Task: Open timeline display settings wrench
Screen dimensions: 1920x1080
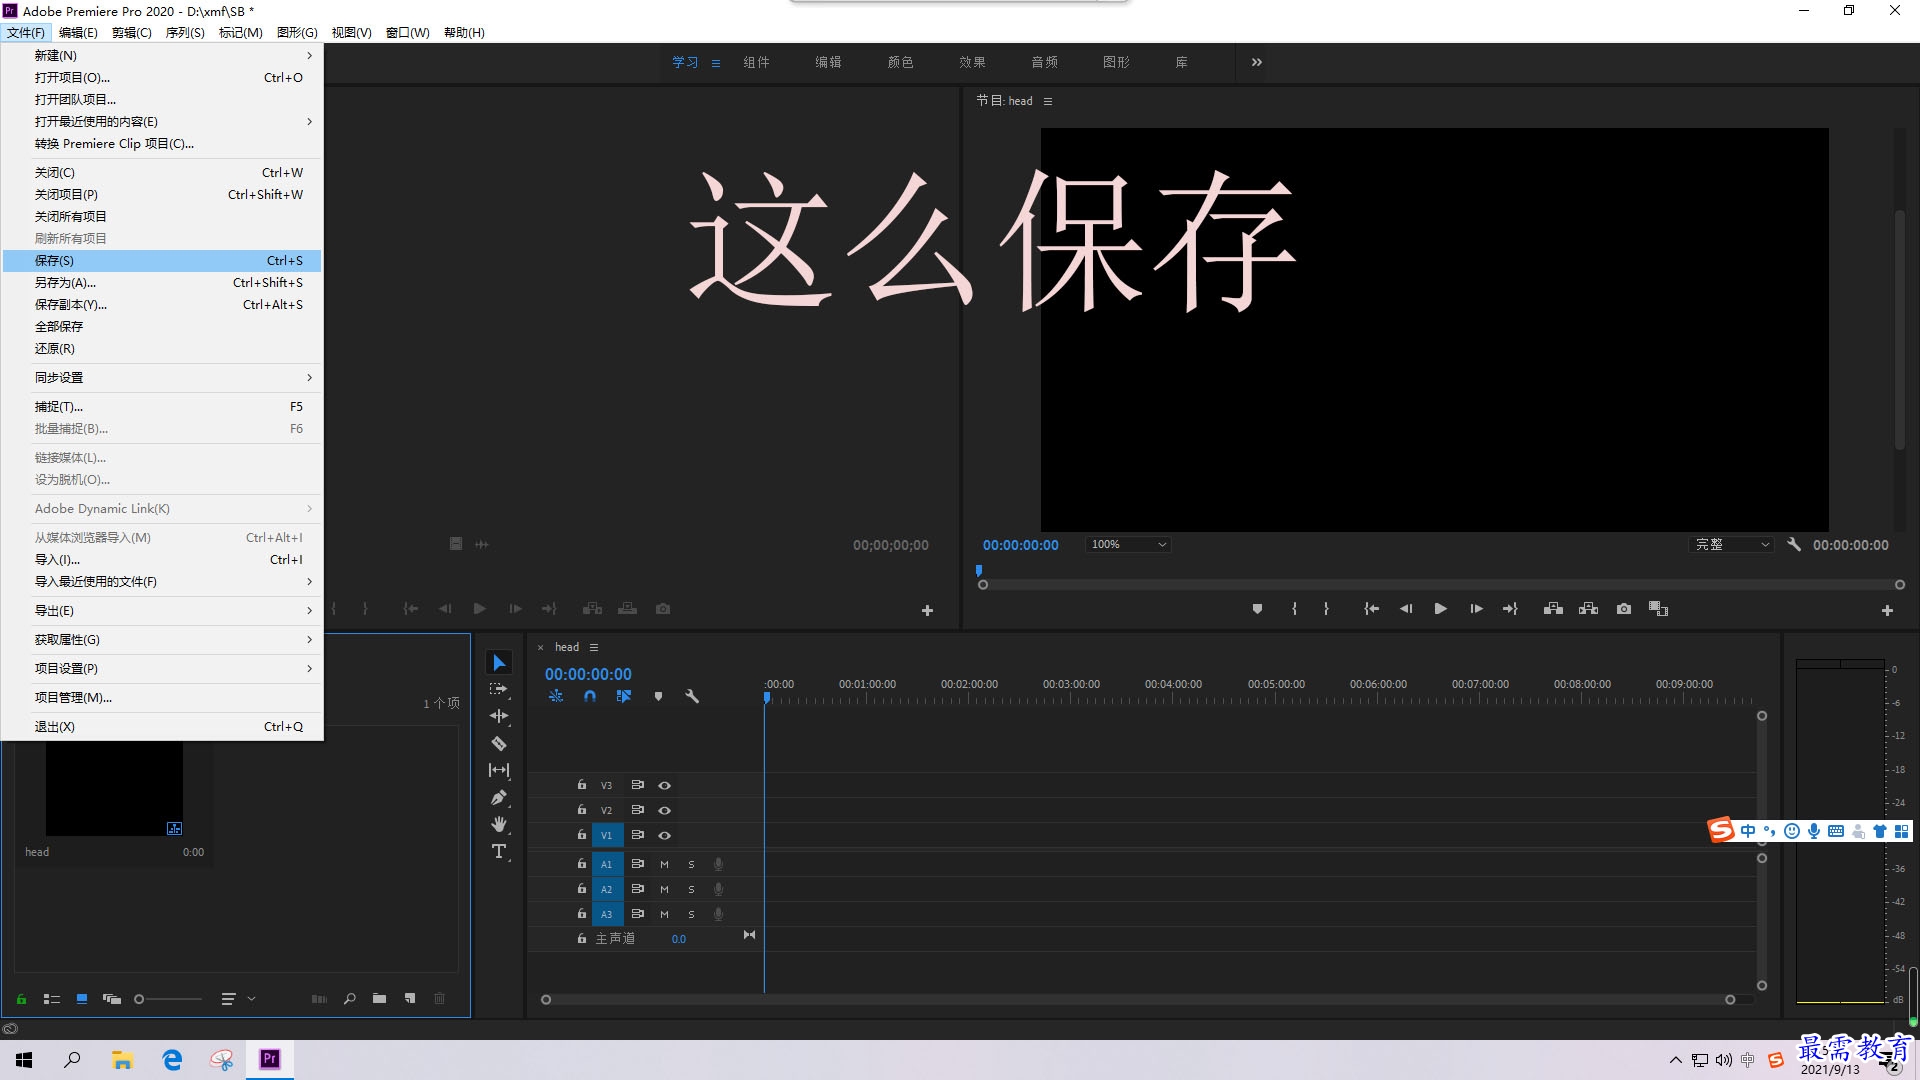Action: coord(691,696)
